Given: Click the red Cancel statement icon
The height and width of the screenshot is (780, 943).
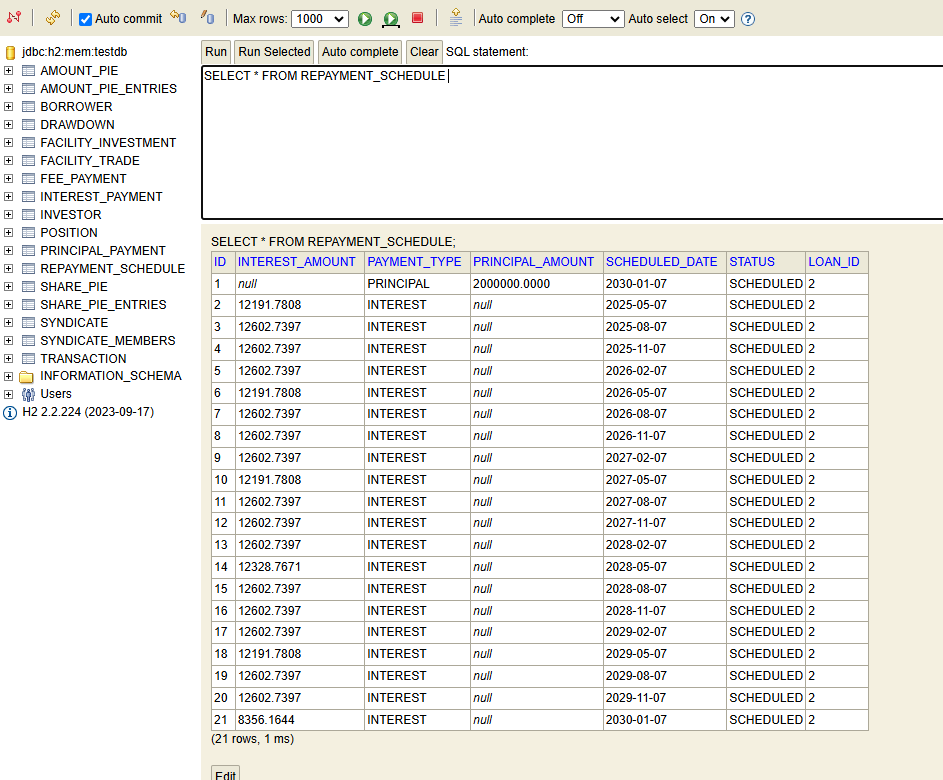Looking at the screenshot, I should click(x=418, y=18).
